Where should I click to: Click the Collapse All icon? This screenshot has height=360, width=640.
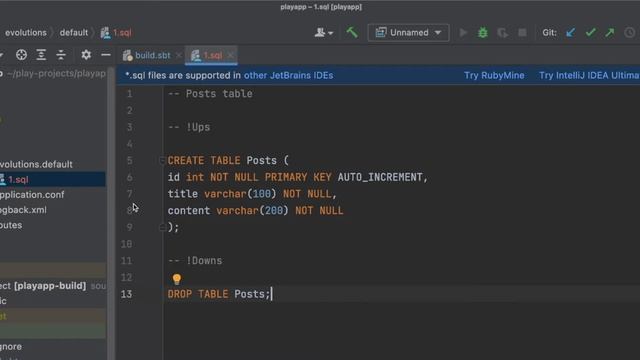pos(61,55)
